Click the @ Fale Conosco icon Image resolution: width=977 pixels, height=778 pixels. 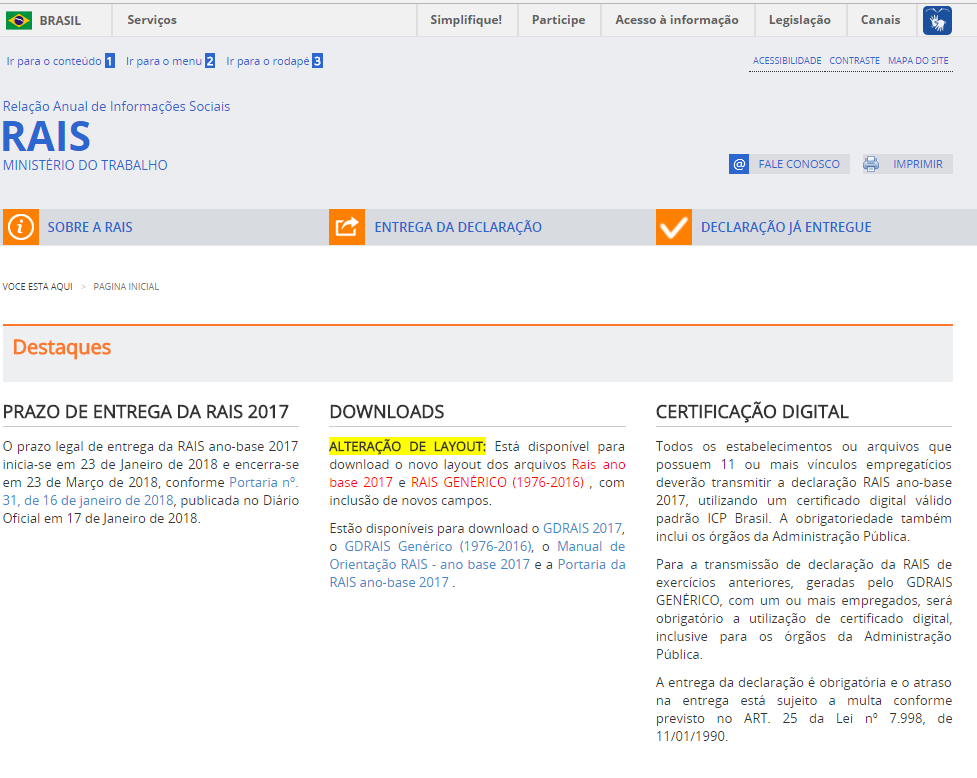(x=739, y=164)
